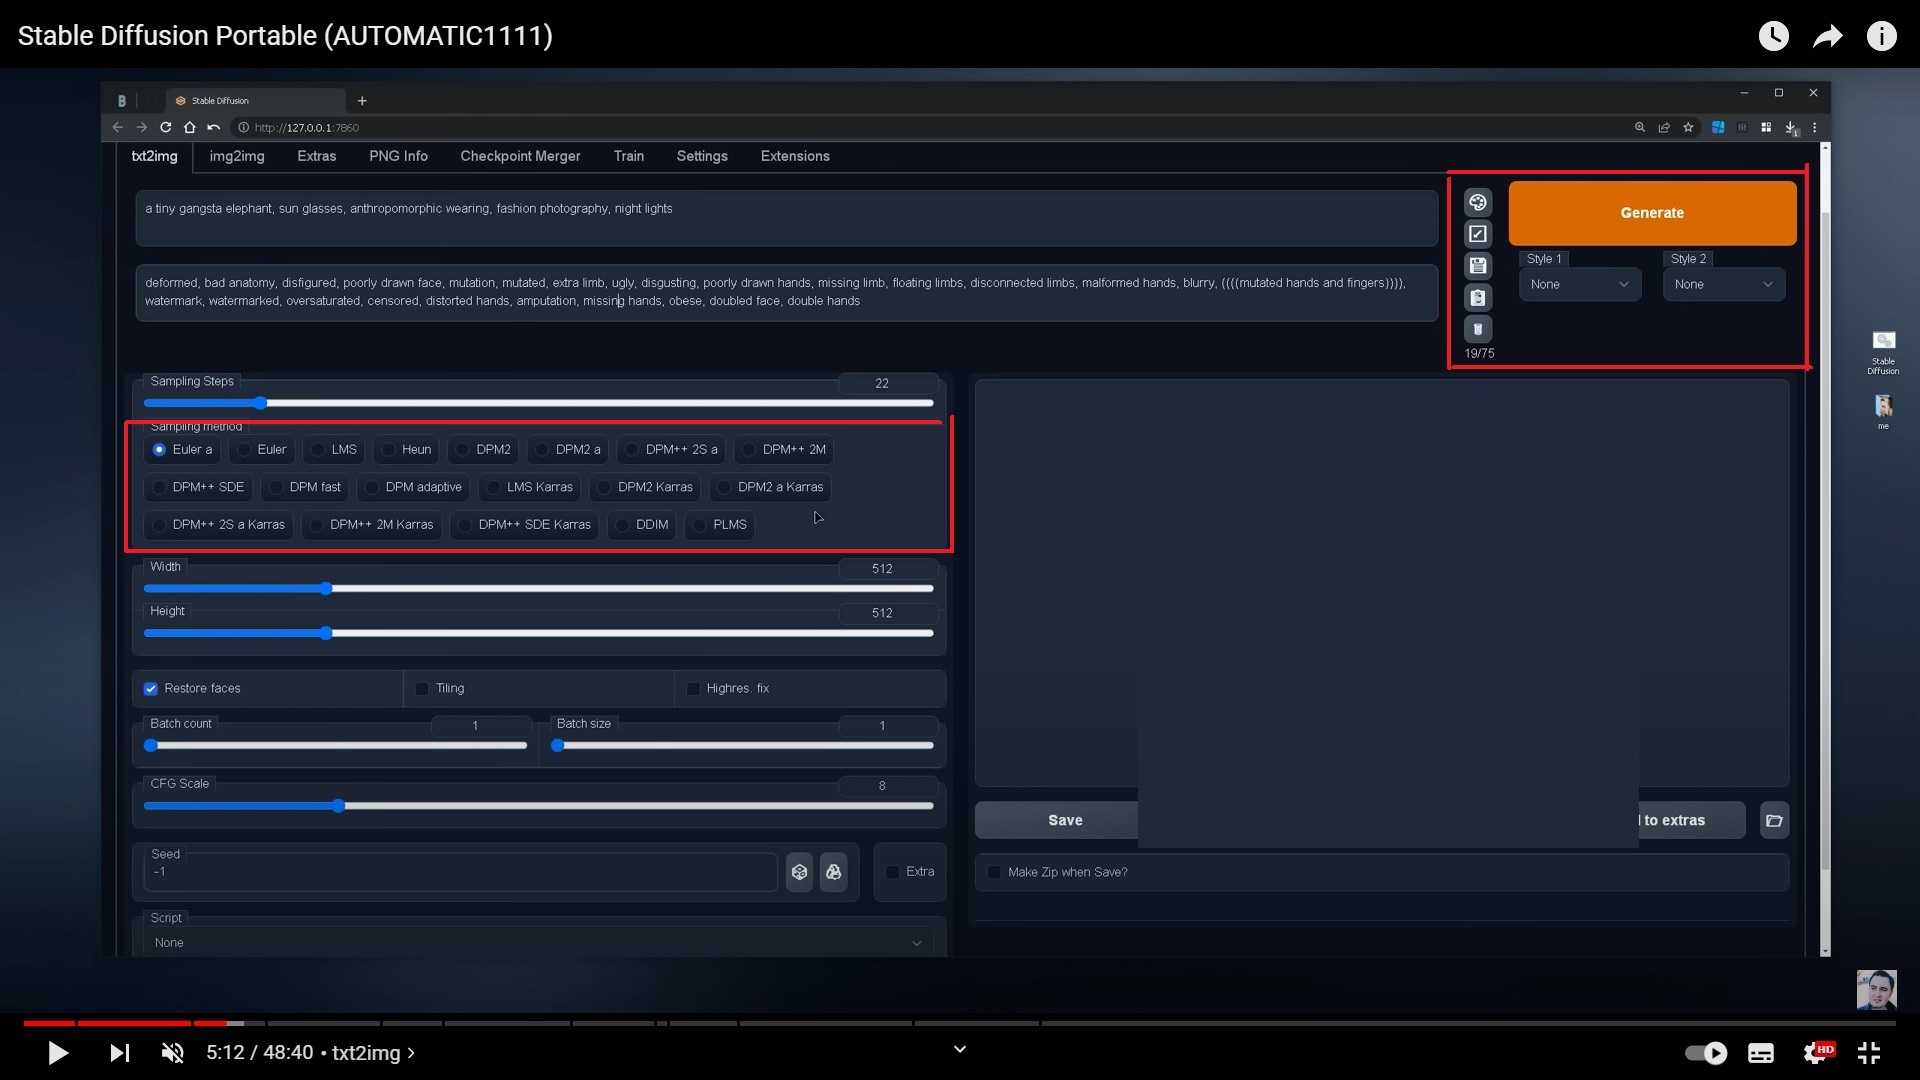1920x1080 pixels.
Task: Click the dice random seed icon
Action: [x=799, y=872]
